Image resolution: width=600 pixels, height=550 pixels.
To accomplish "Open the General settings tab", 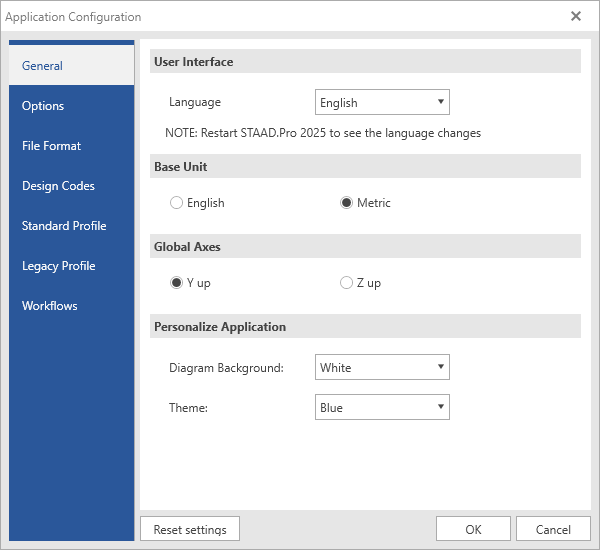I will tap(72, 65).
